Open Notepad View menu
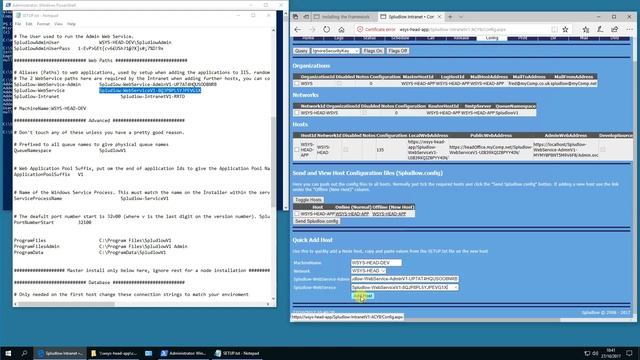640x360 pixels. [58, 24]
